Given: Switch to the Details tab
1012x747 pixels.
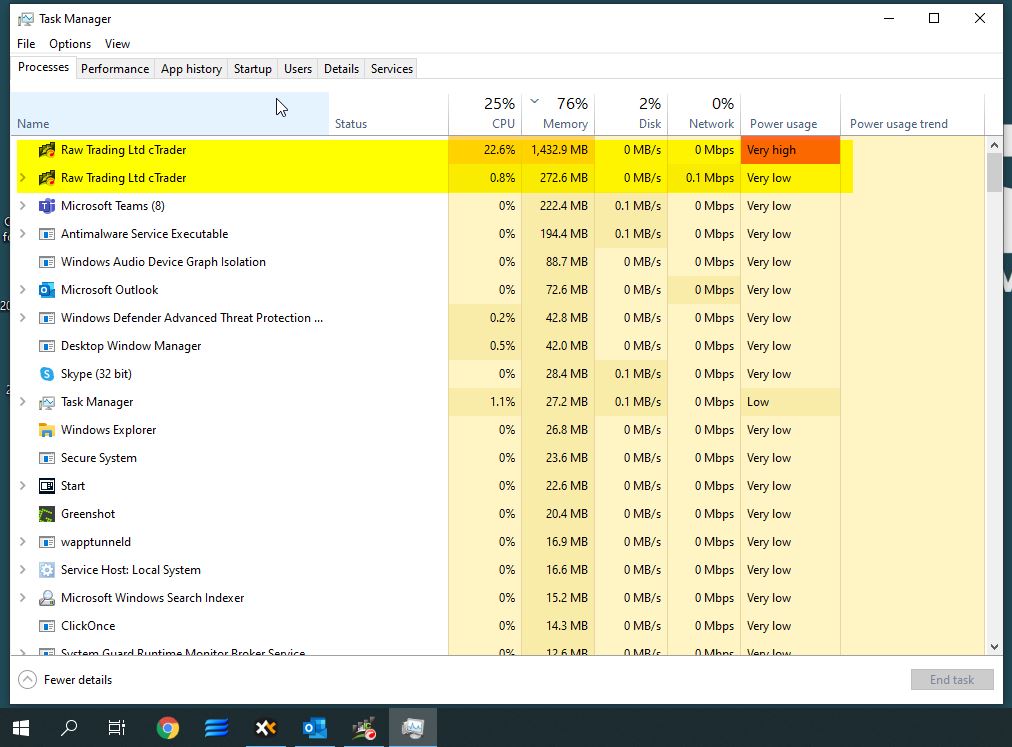Looking at the screenshot, I should tap(341, 68).
